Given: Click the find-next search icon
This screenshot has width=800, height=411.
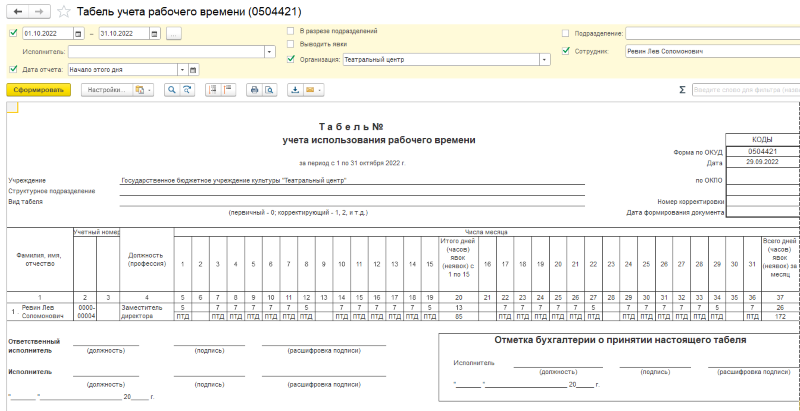Looking at the screenshot, I should point(188,90).
